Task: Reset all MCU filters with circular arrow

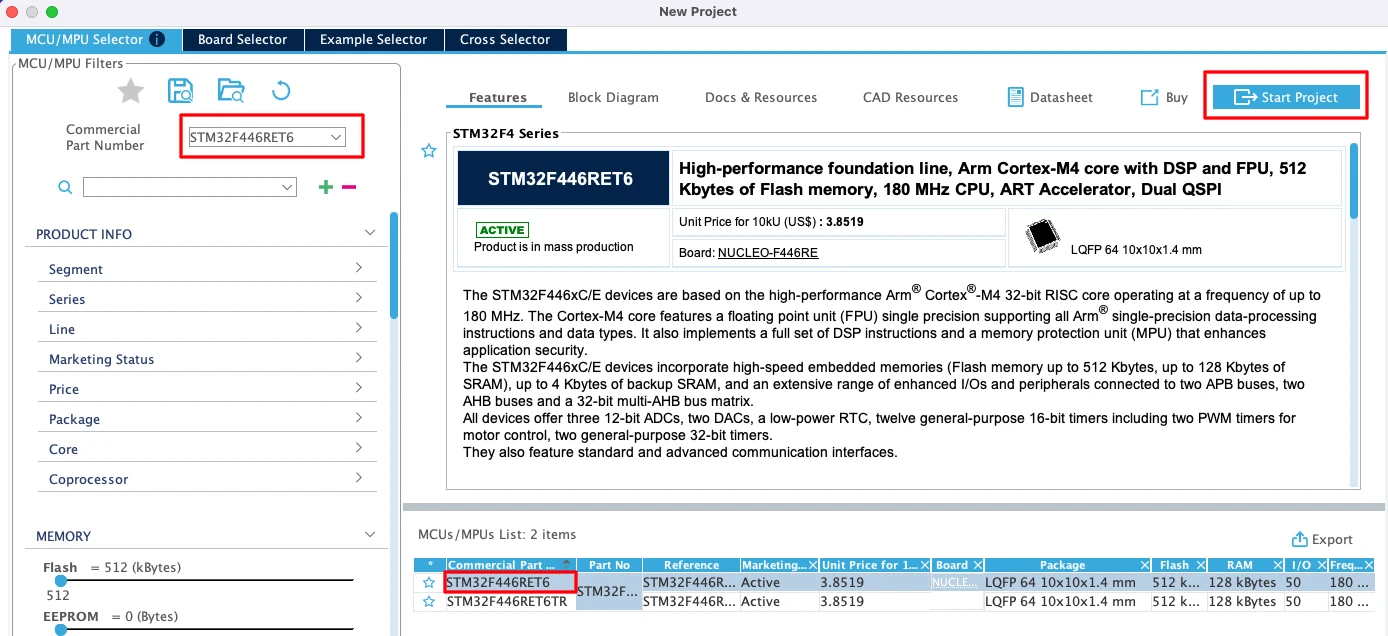Action: pos(281,91)
